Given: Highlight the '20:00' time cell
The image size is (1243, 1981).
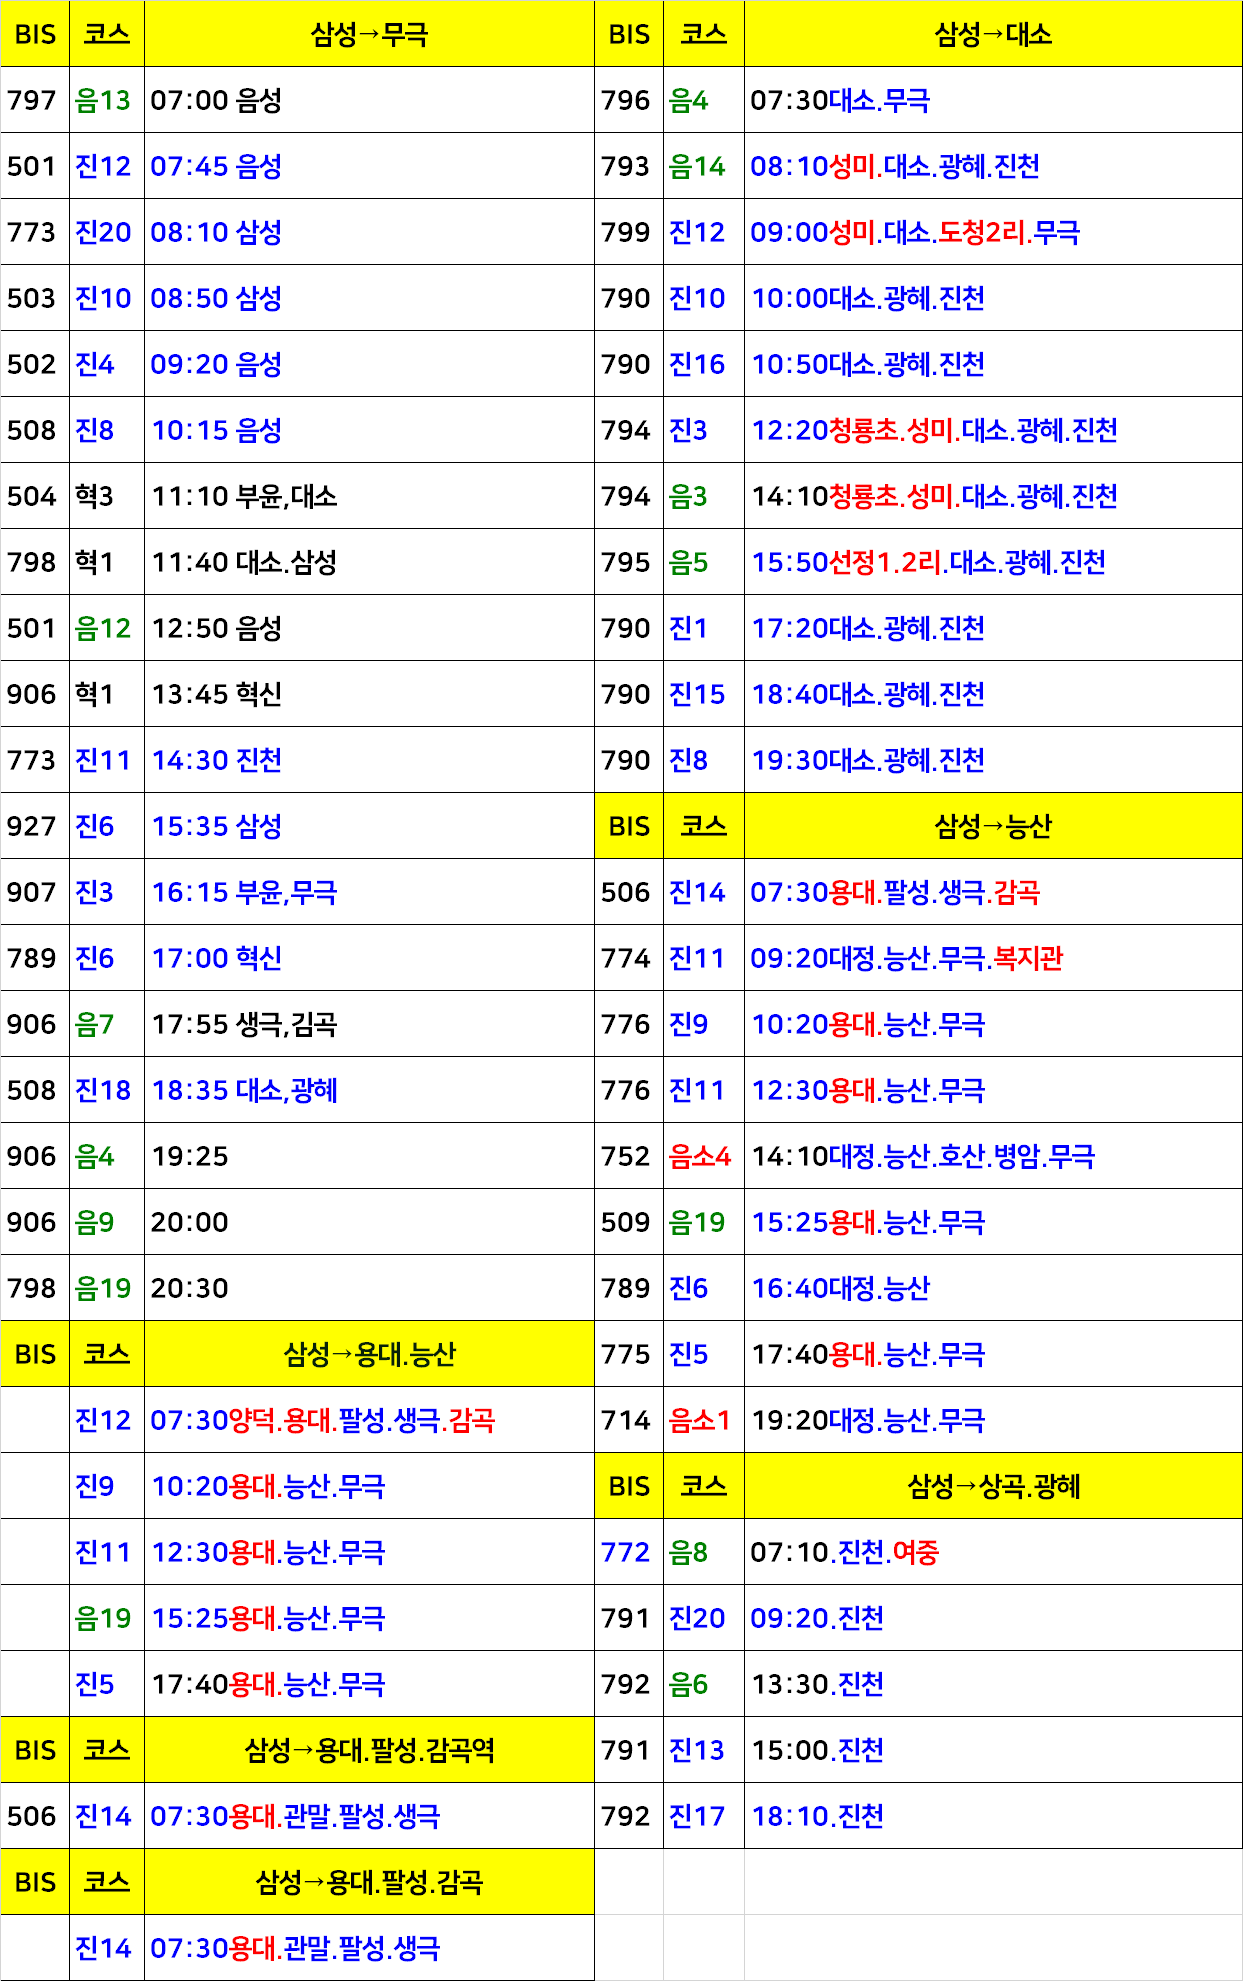Looking at the screenshot, I should (x=369, y=1222).
